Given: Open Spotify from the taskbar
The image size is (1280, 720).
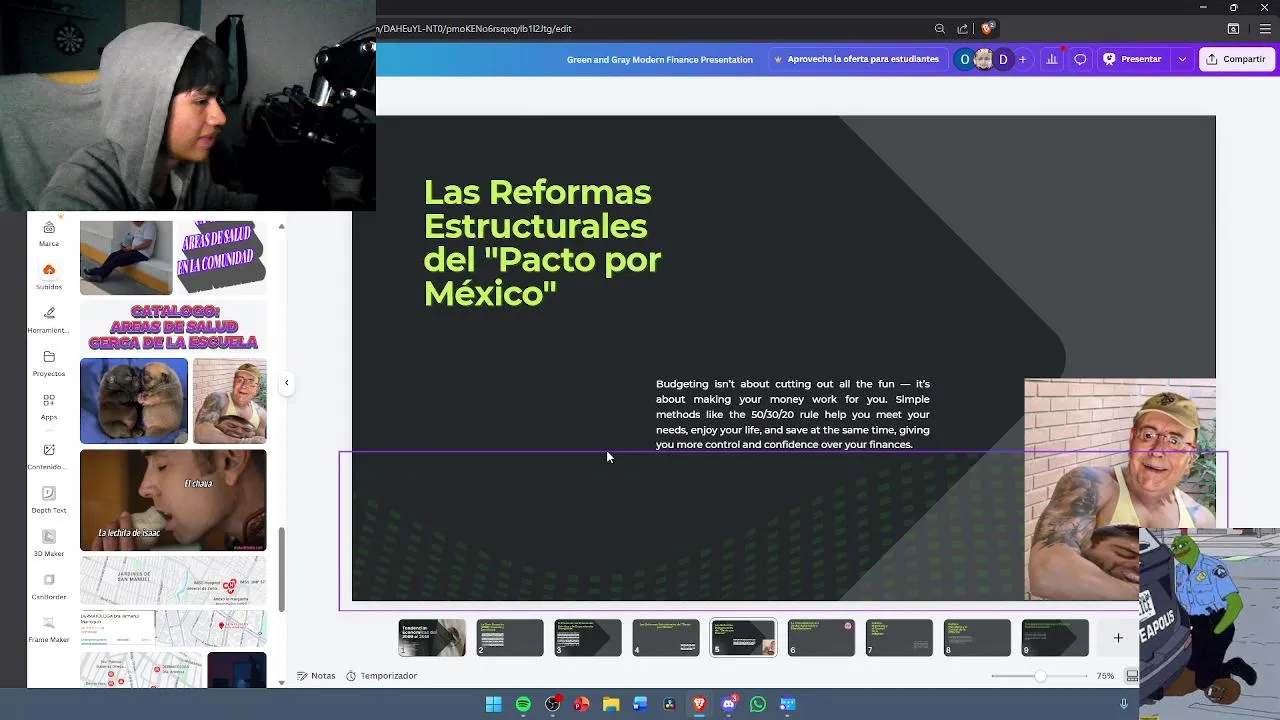Looking at the screenshot, I should click(x=523, y=704).
